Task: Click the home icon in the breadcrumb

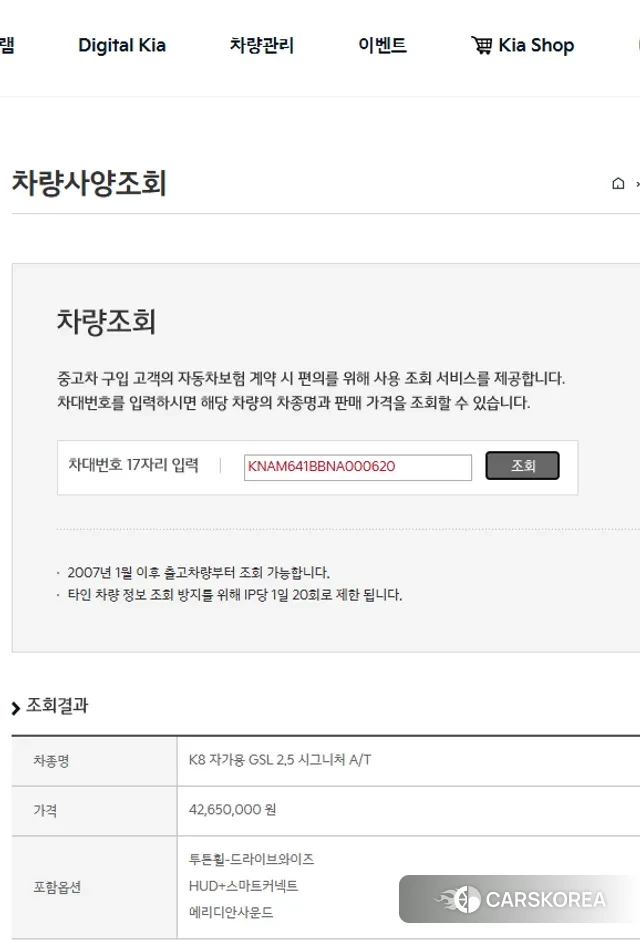Action: 618,184
